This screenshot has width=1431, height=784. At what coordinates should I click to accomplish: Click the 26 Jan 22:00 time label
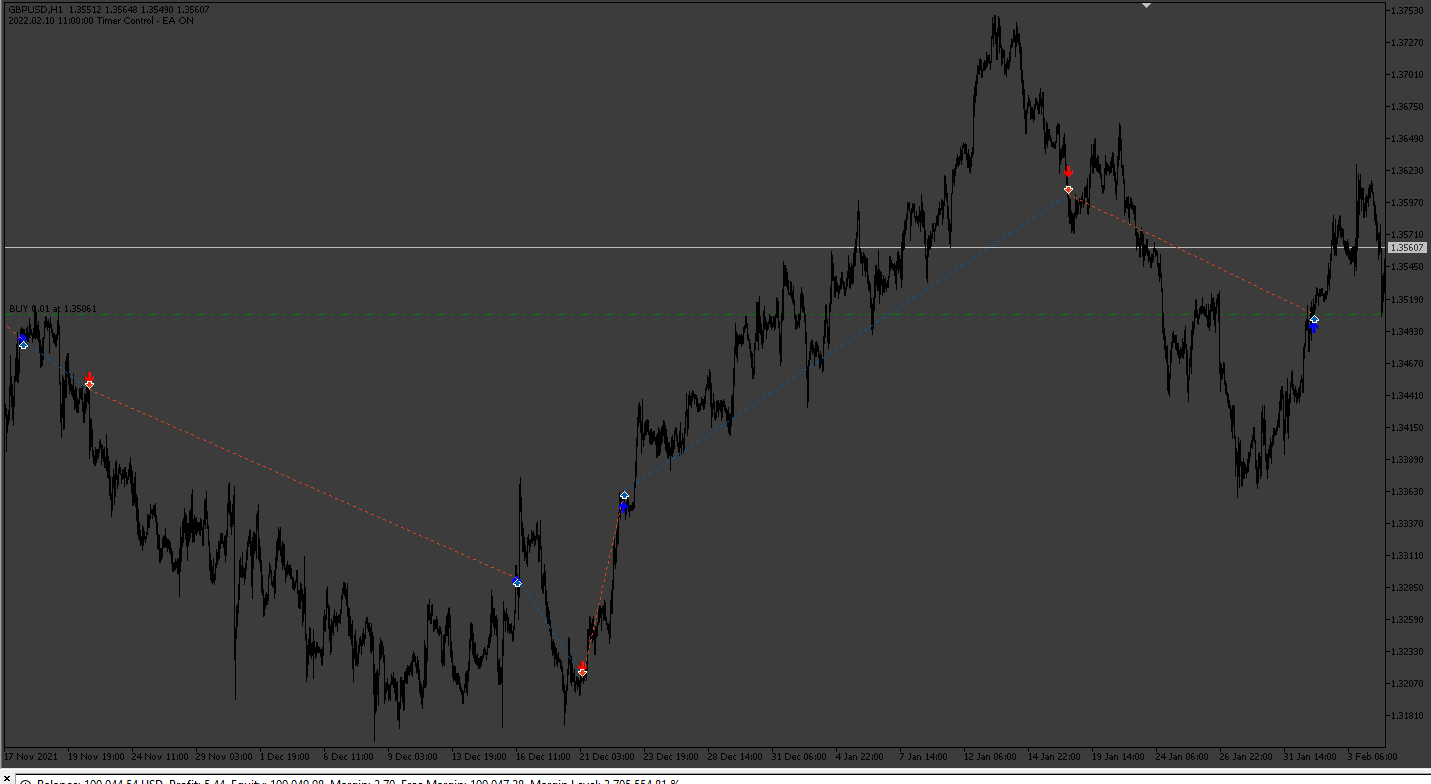click(x=1245, y=756)
